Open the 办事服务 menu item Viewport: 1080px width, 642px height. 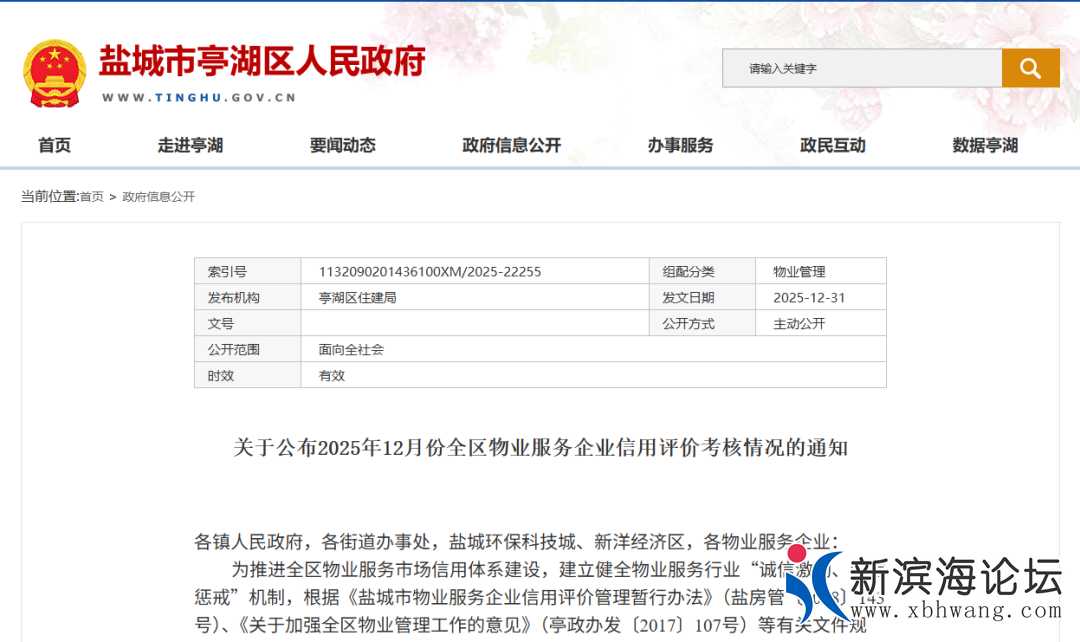[x=680, y=145]
